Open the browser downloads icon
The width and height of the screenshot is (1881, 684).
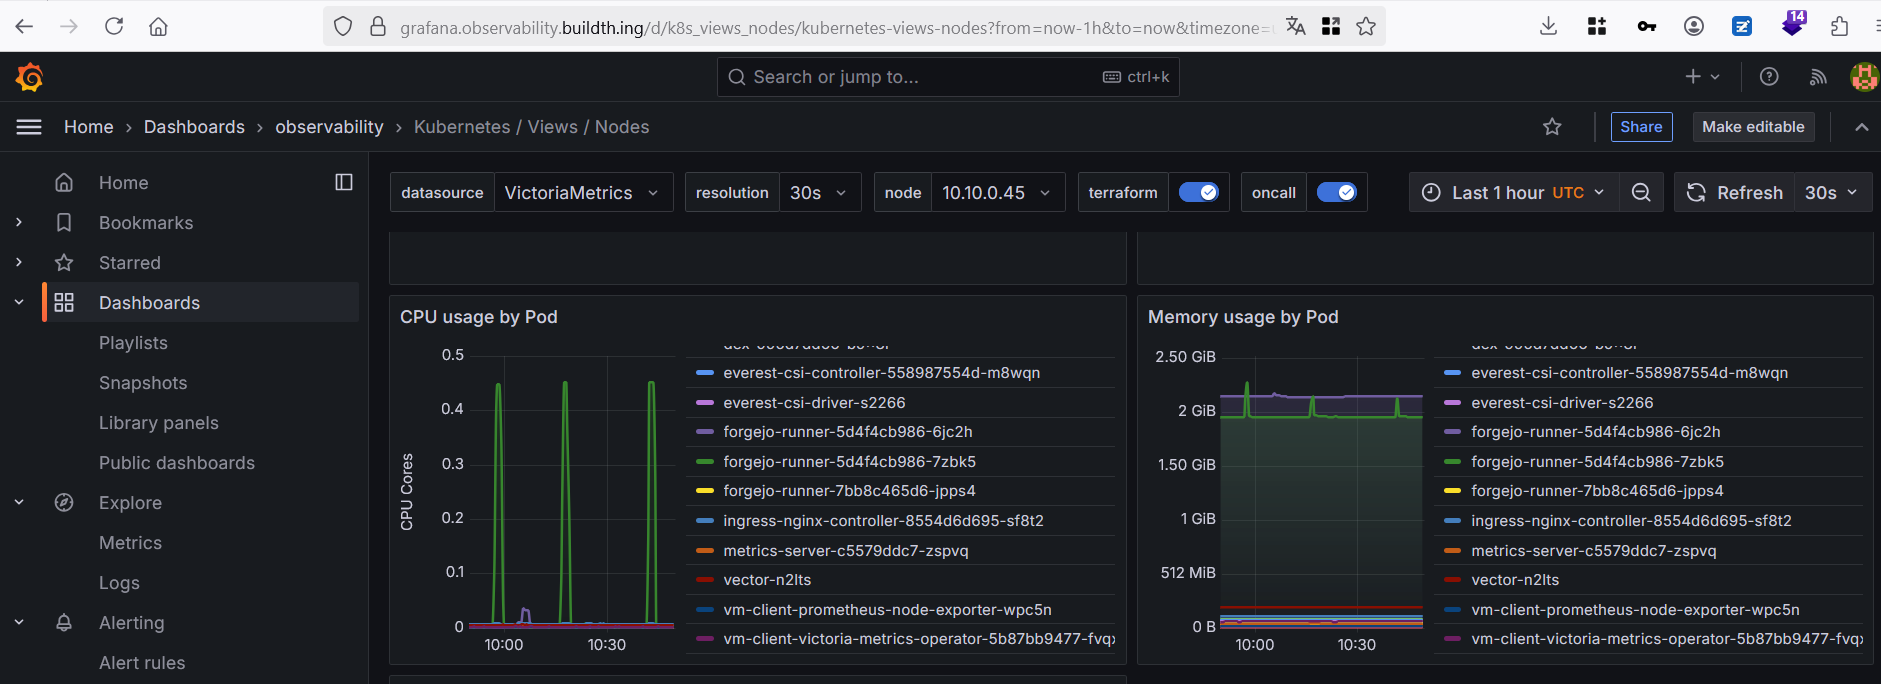pyautogui.click(x=1548, y=26)
